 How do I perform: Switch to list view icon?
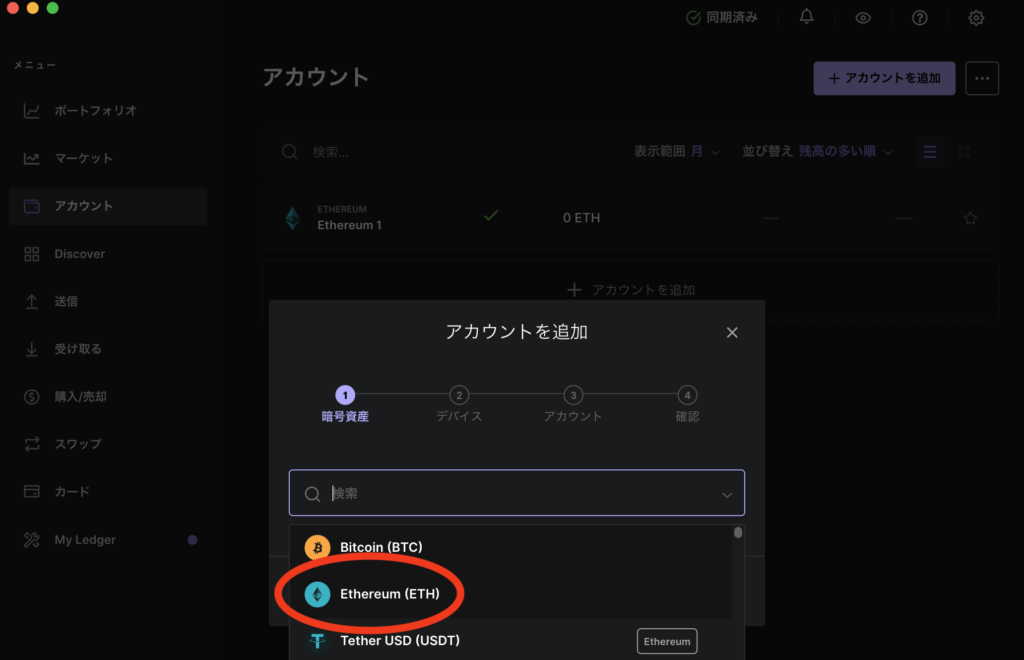point(929,152)
